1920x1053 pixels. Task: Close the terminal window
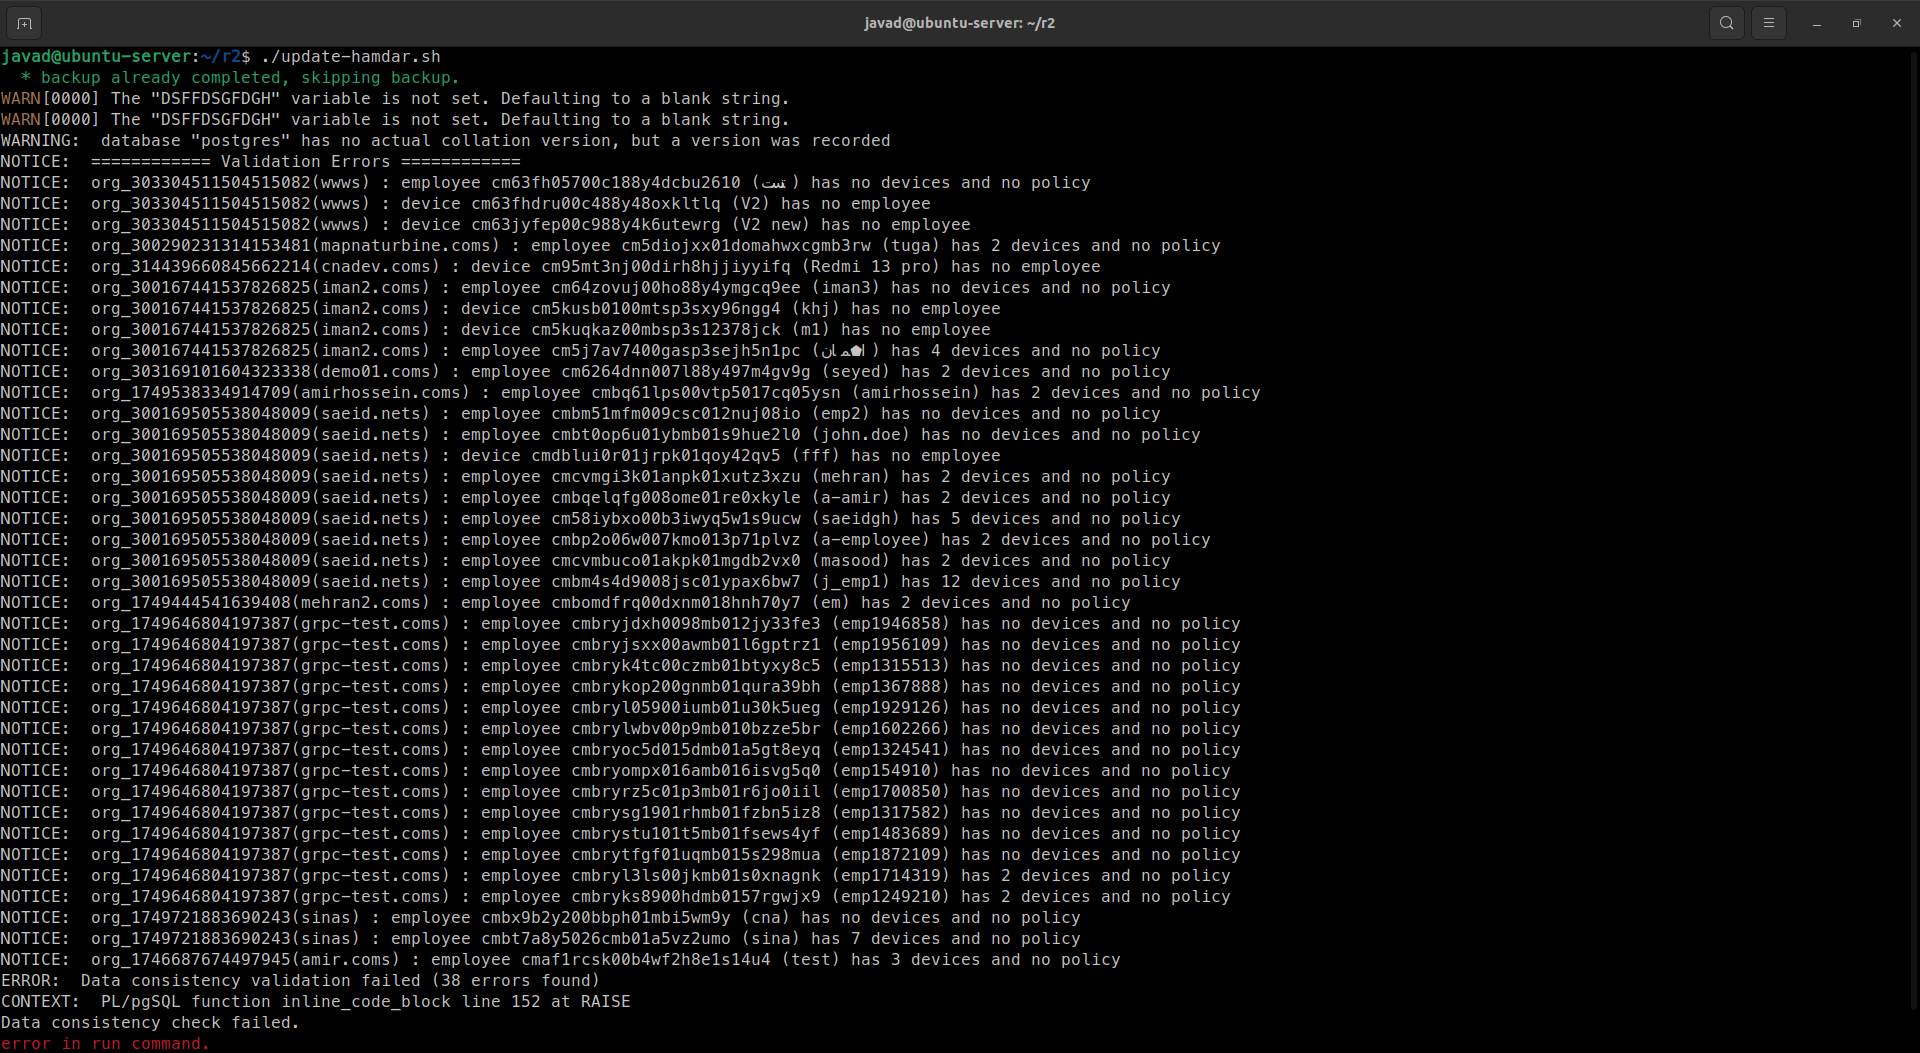(x=1897, y=23)
